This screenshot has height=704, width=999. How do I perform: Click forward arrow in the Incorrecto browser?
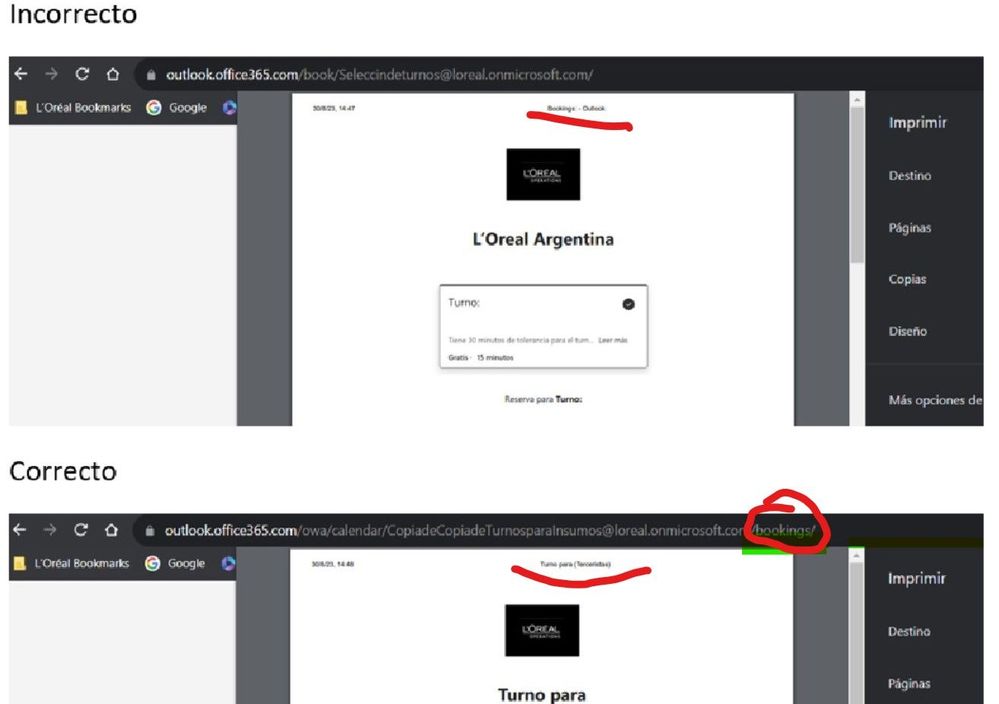[x=52, y=74]
